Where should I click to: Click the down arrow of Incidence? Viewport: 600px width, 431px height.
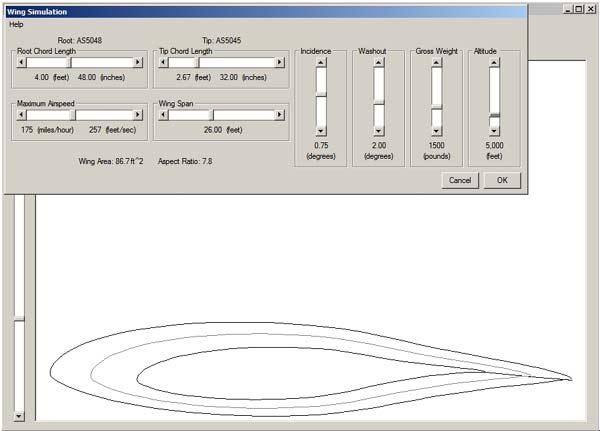coord(321,131)
